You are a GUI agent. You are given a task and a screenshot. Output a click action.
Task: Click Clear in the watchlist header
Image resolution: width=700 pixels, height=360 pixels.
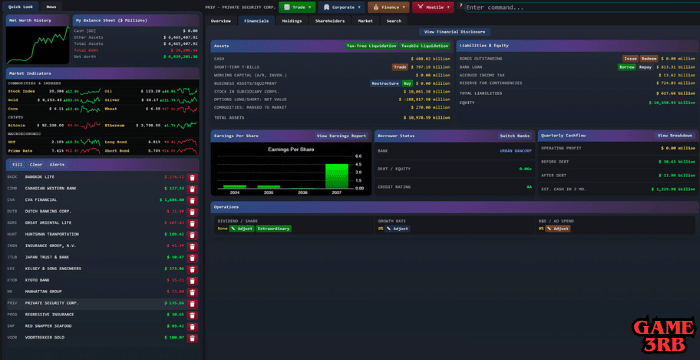pos(36,165)
